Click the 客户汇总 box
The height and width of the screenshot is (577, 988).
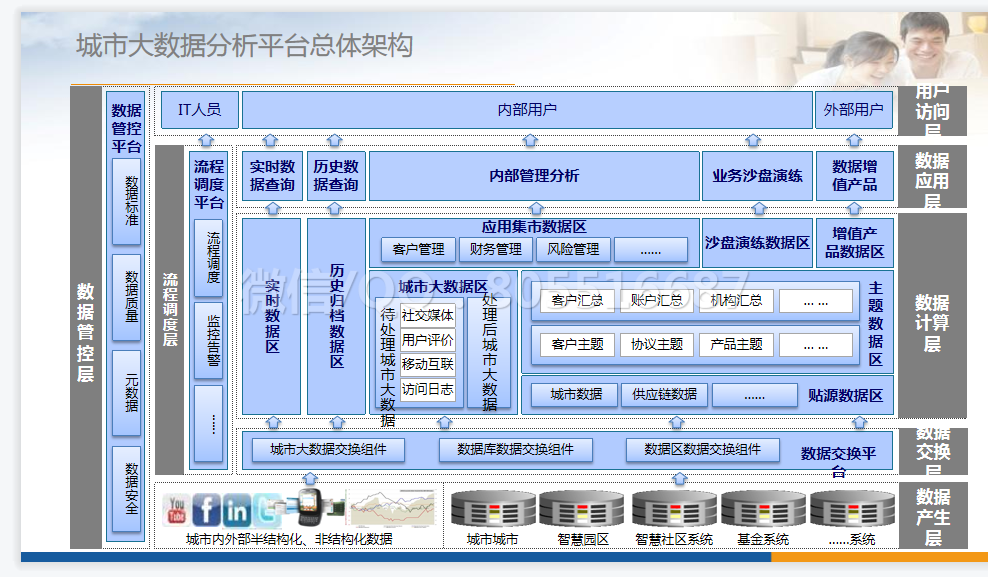pos(577,301)
